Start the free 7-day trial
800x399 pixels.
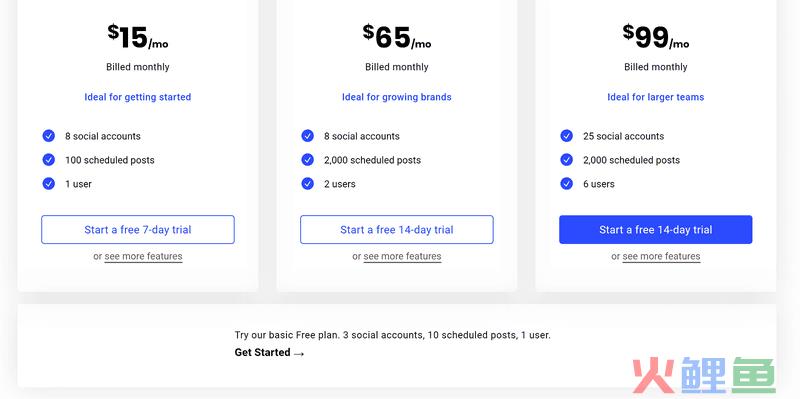[x=138, y=230]
